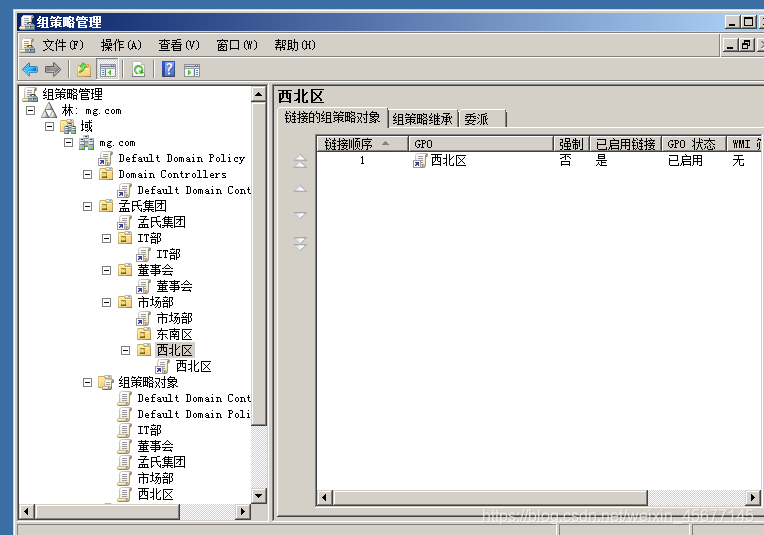Select the mg.com domain icon
The height and width of the screenshot is (535, 764).
pos(87,143)
